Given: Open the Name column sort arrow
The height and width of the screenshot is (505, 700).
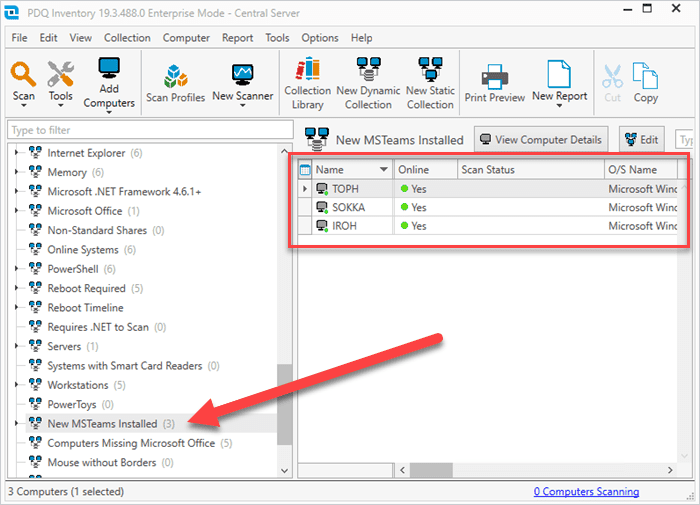Looking at the screenshot, I should coord(383,170).
